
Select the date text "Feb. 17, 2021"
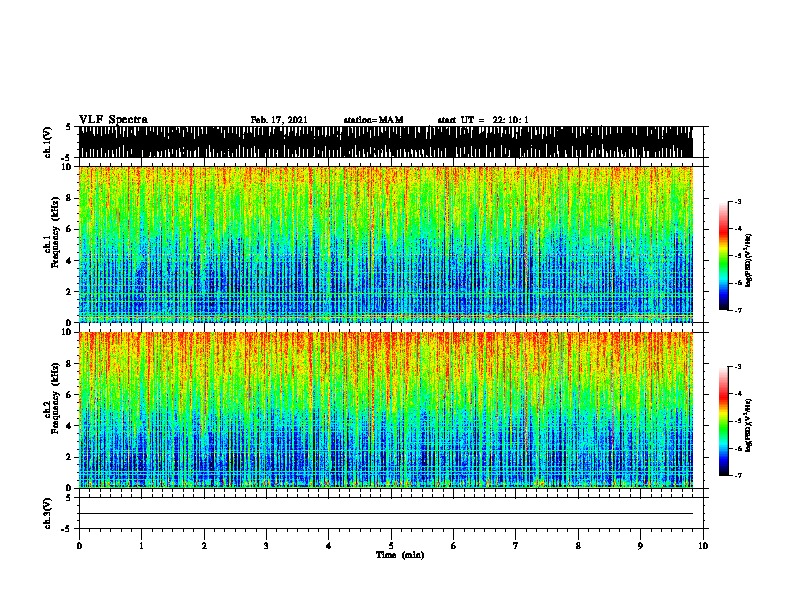coord(279,120)
